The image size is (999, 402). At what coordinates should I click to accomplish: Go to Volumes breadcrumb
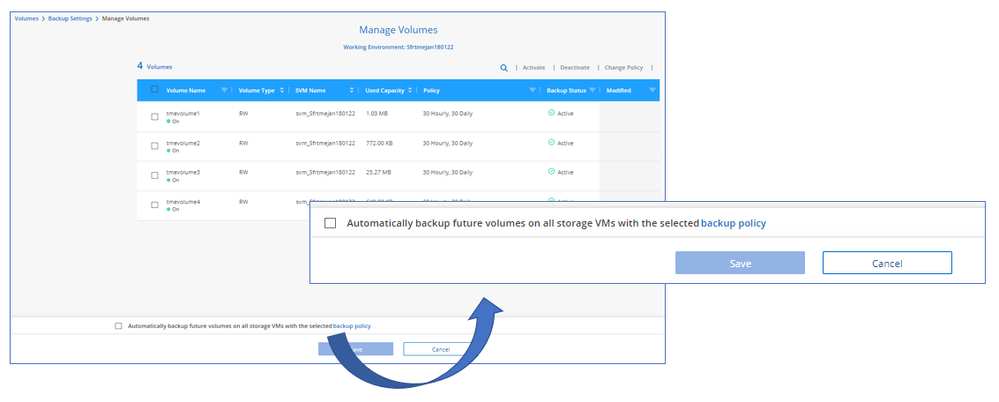(x=27, y=19)
